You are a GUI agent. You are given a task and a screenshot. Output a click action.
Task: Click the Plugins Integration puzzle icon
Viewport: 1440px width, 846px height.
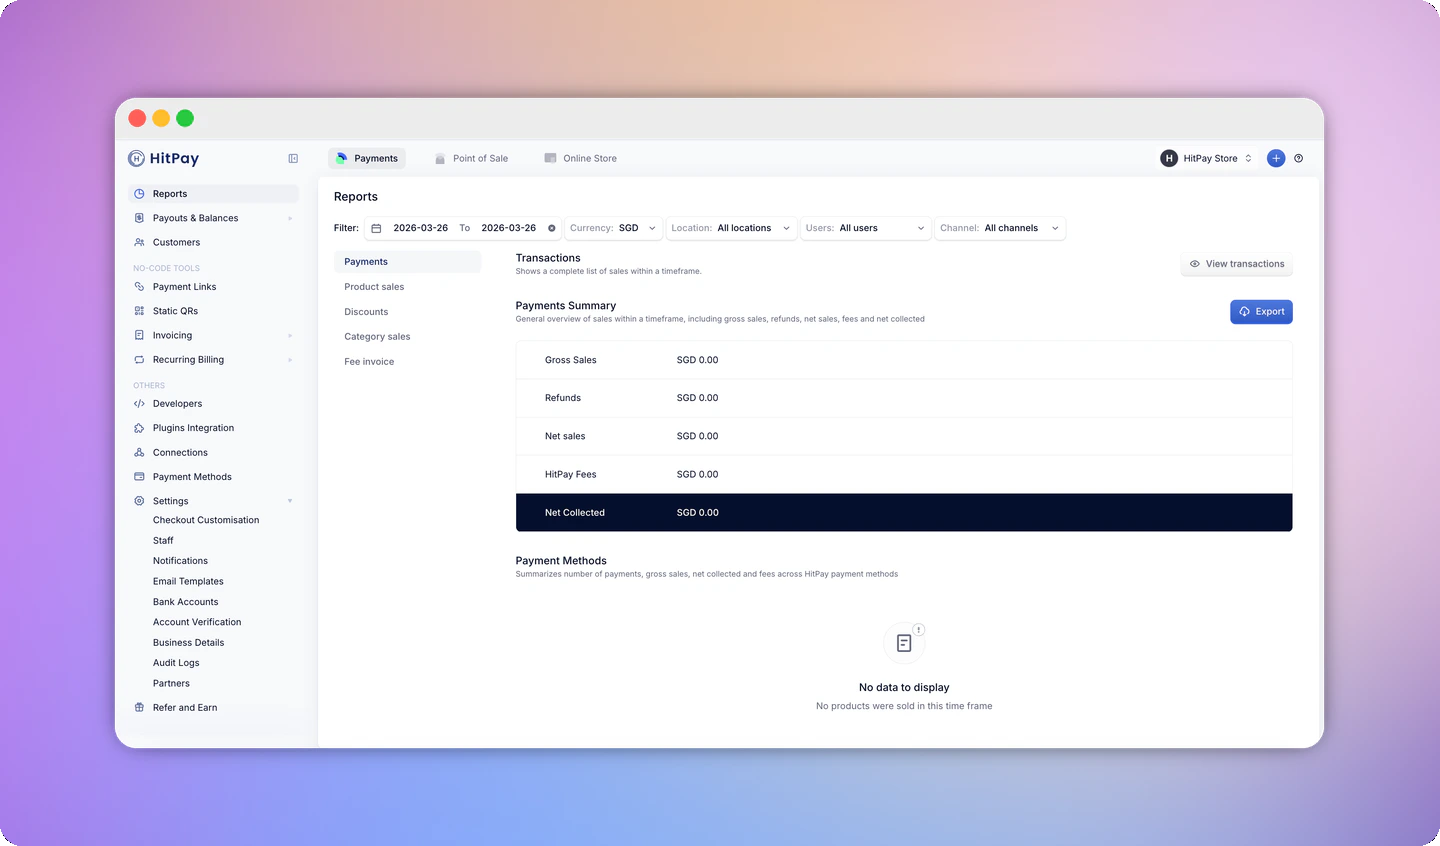point(139,428)
